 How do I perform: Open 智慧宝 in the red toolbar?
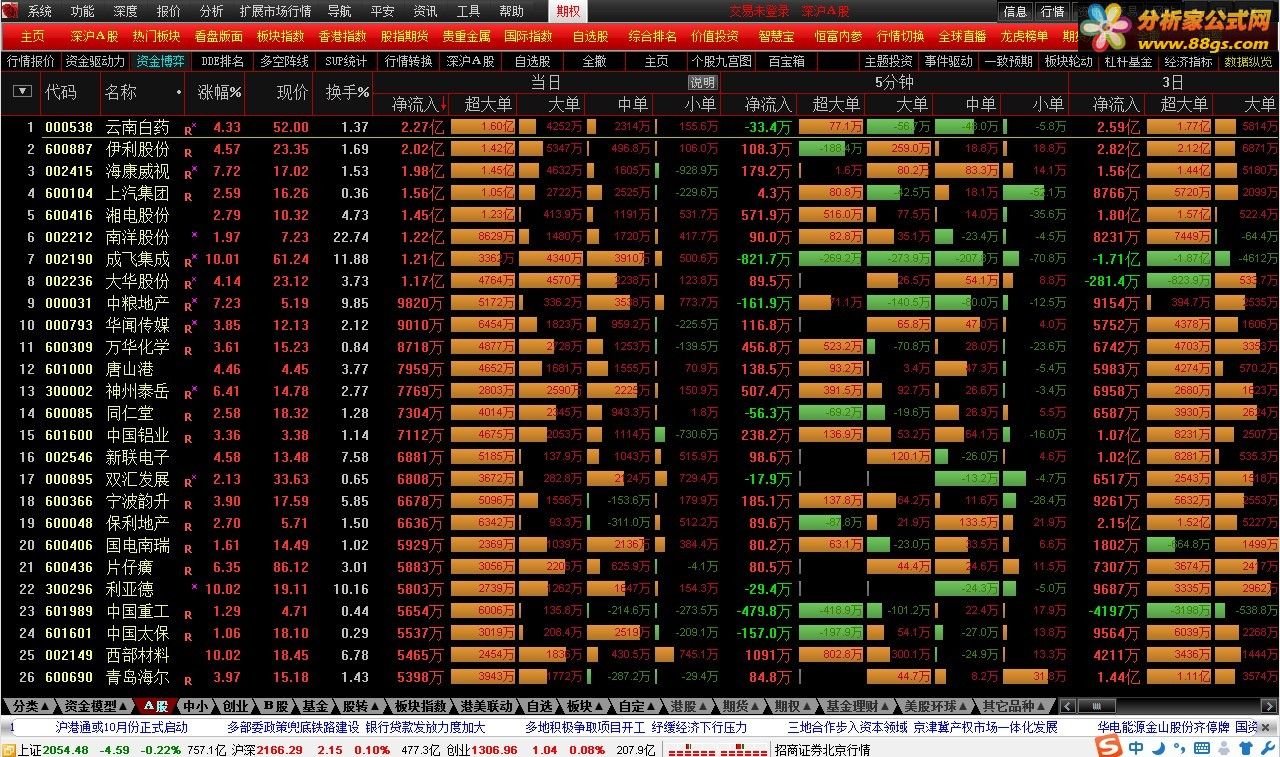(x=776, y=36)
